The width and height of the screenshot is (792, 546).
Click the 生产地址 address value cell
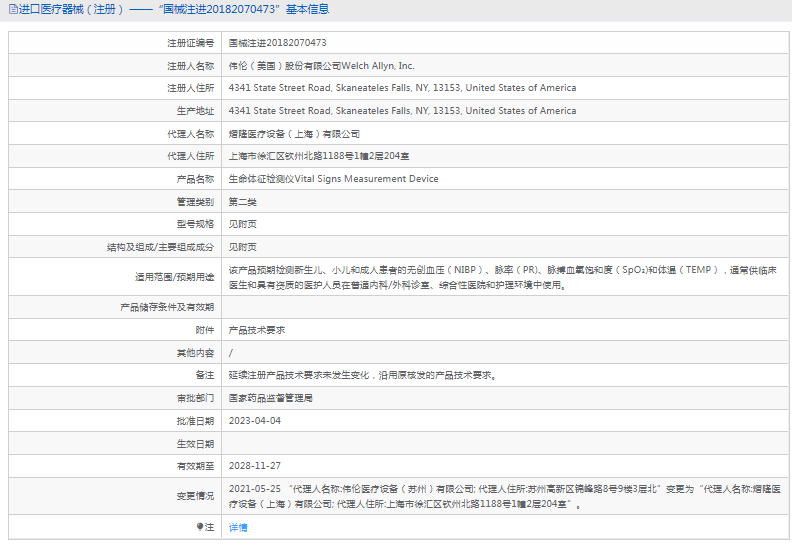[x=402, y=111]
